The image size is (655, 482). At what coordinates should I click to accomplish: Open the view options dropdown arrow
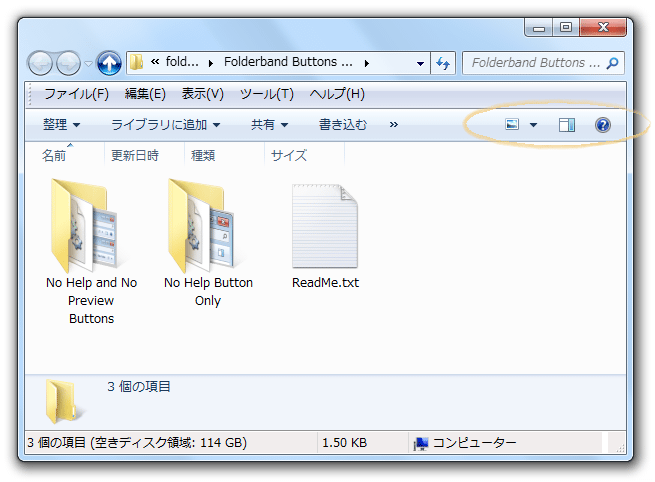point(533,125)
